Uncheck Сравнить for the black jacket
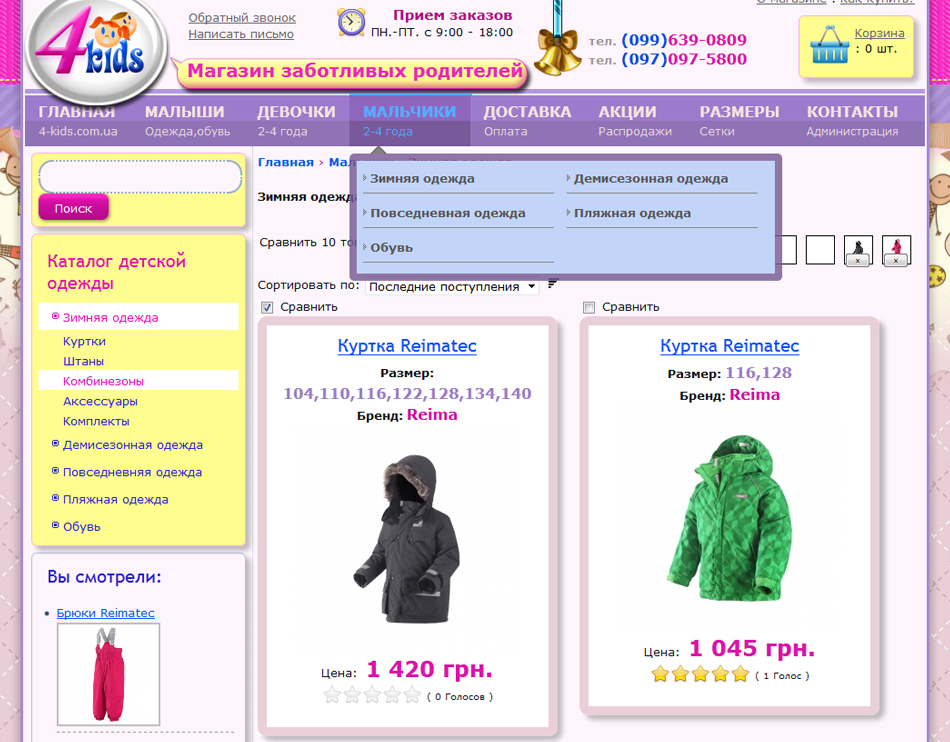 pyautogui.click(x=267, y=307)
